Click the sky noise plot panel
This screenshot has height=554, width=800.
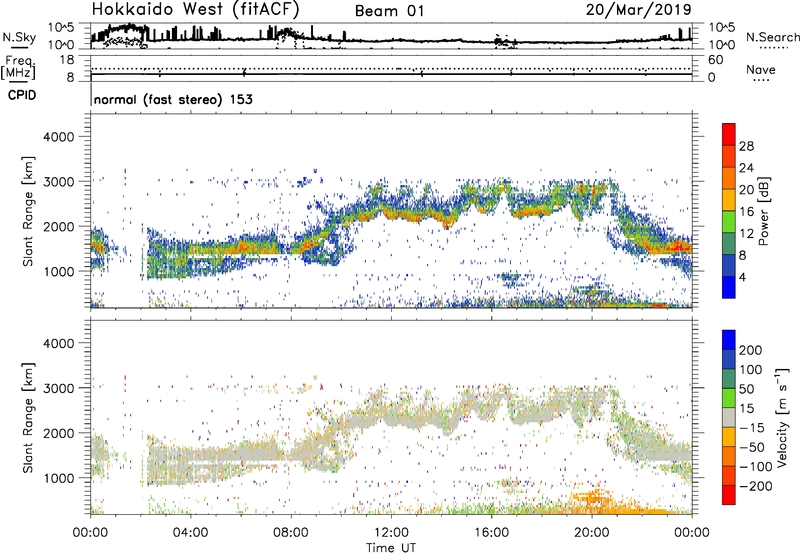(391, 36)
